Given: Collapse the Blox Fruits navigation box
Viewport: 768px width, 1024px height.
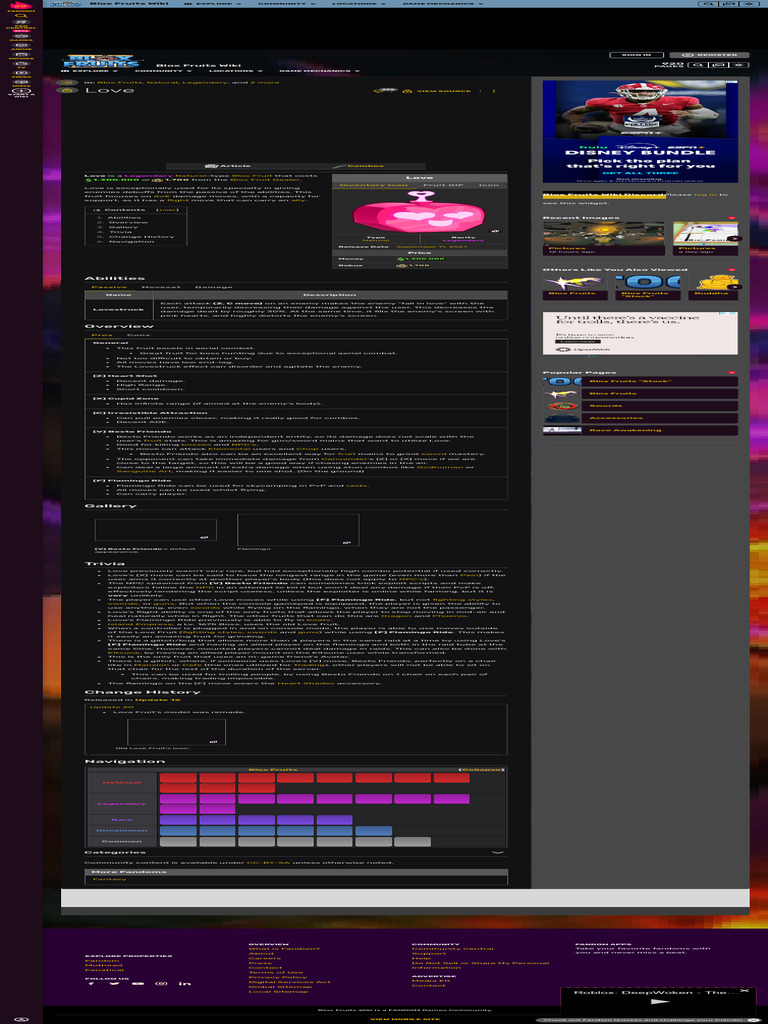Looking at the screenshot, I should pos(480,769).
